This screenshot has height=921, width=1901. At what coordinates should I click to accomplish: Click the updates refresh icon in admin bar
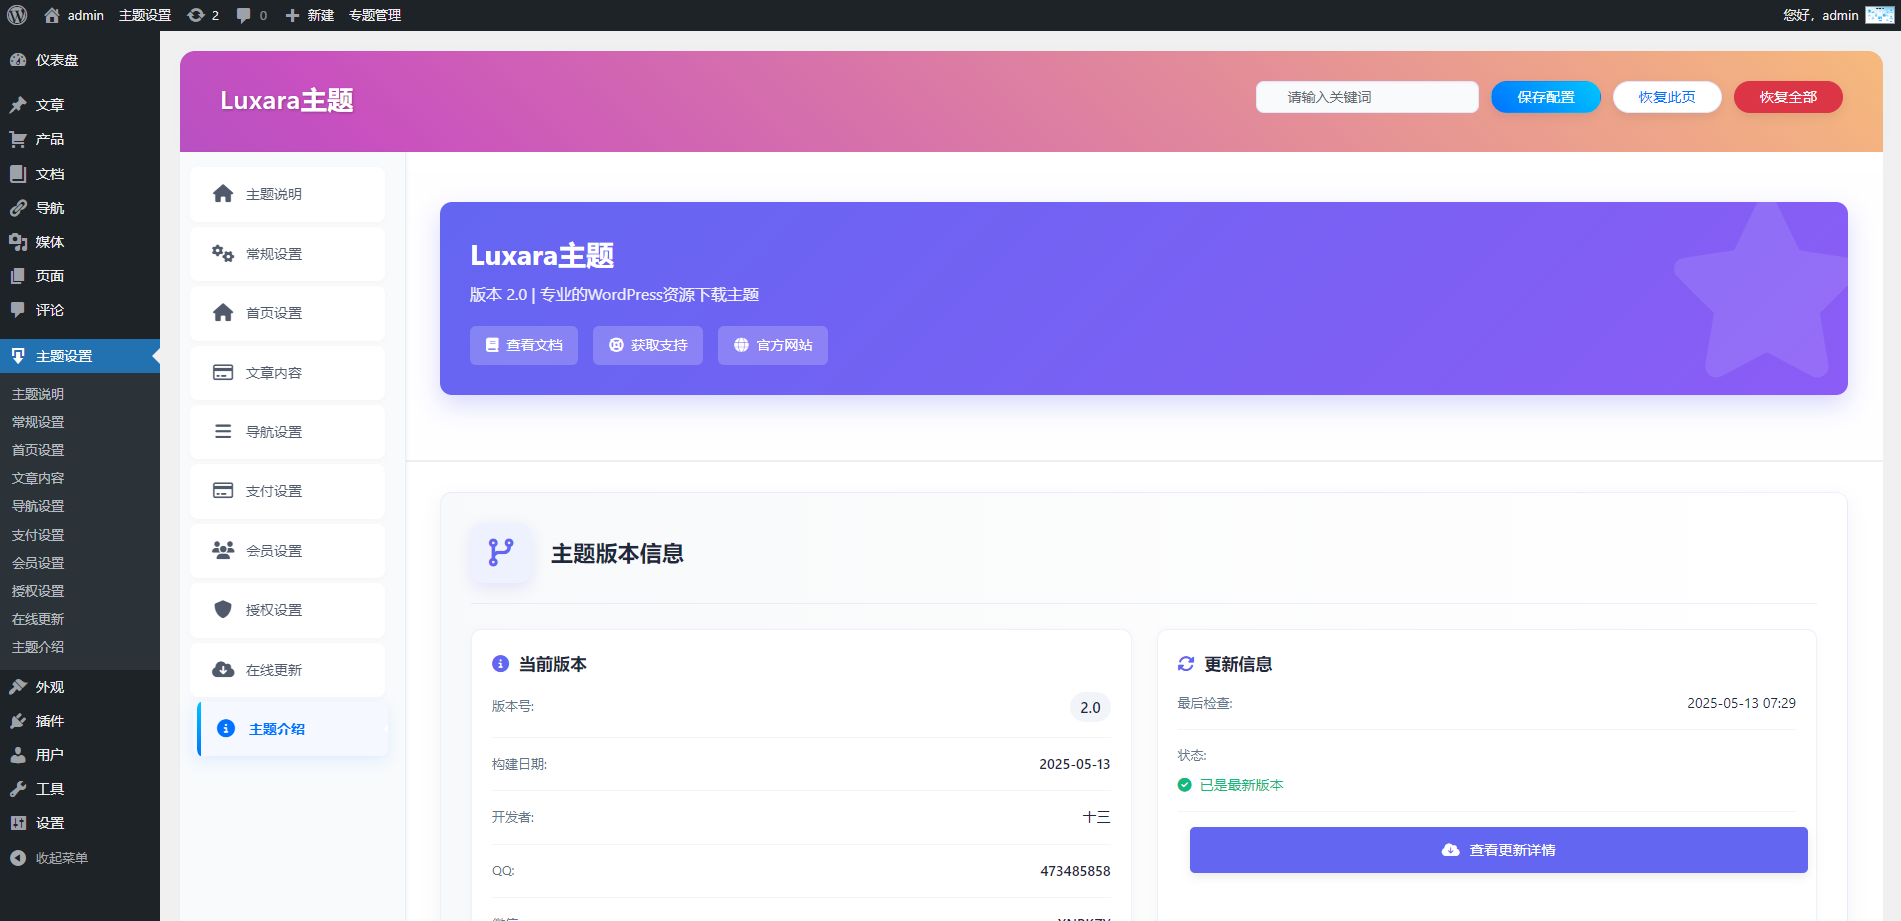(x=196, y=15)
